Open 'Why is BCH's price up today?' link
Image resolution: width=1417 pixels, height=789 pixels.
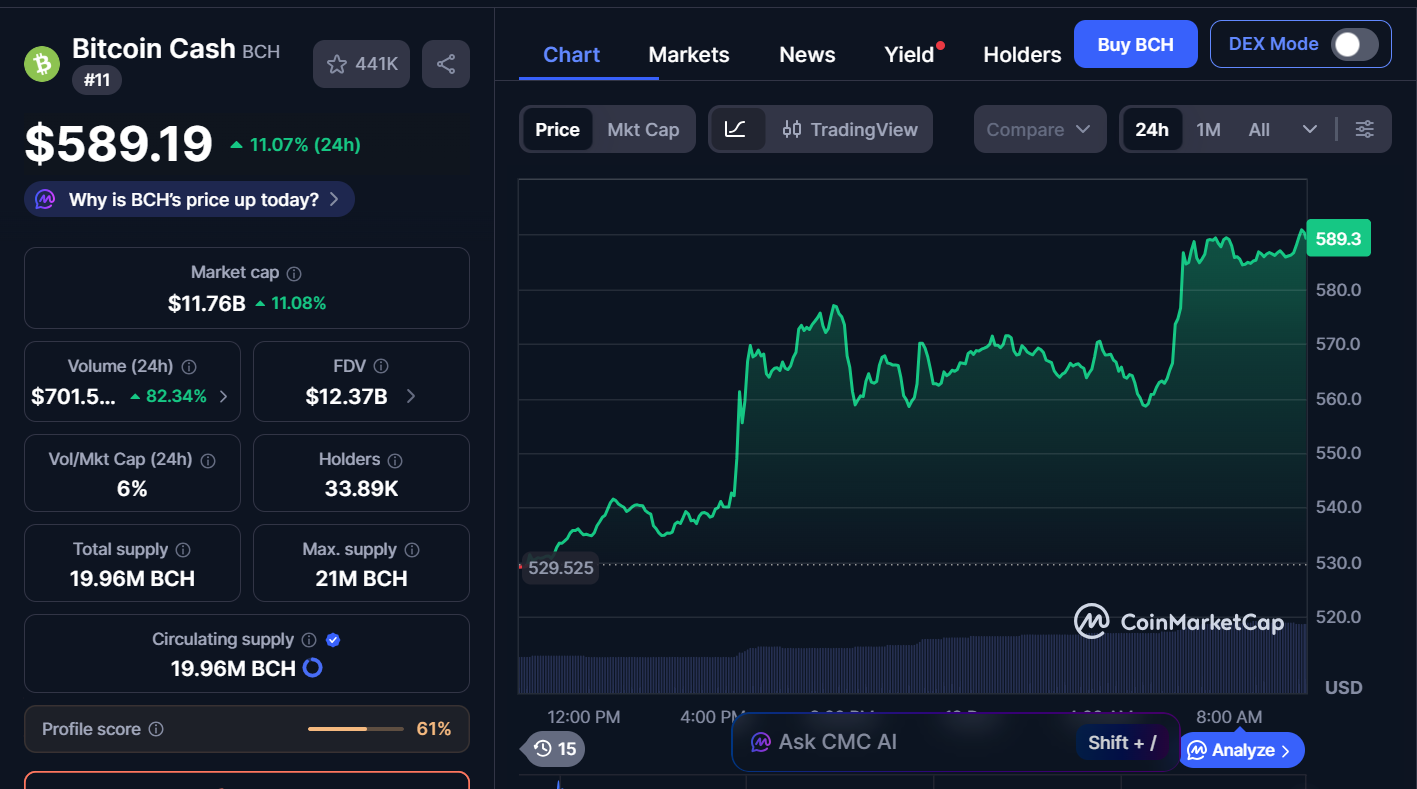point(189,199)
